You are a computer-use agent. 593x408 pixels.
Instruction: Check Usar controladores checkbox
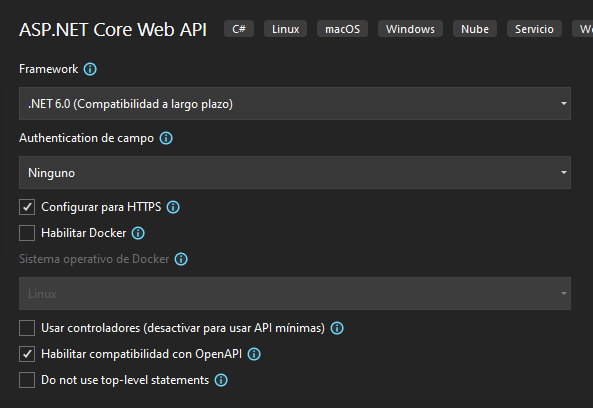click(27, 328)
